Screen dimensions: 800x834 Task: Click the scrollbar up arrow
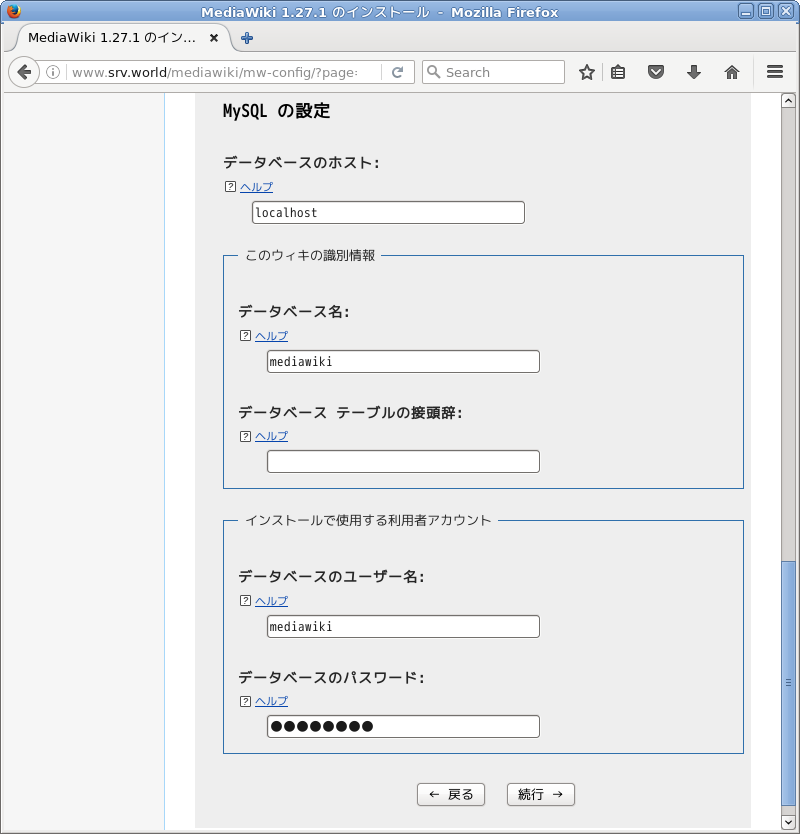tap(788, 101)
